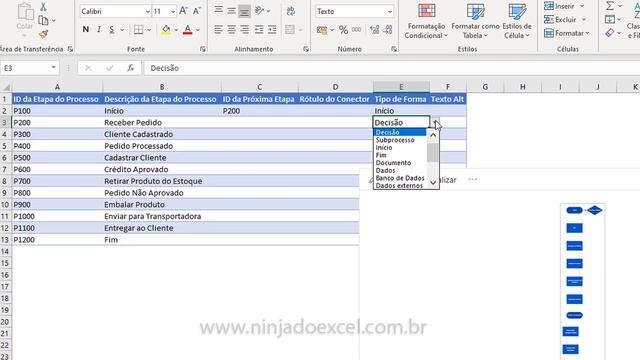
Task: Choose Documento from validation list
Action: 393,163
